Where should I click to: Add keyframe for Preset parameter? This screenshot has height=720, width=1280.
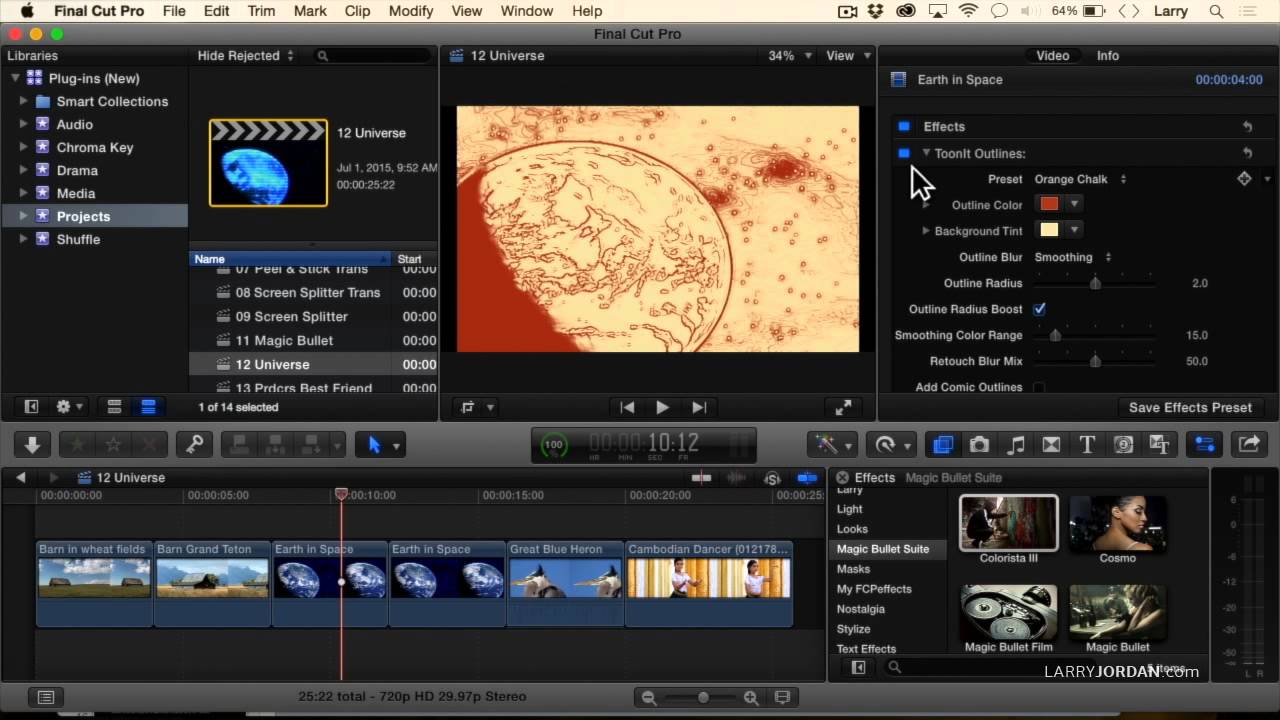[1244, 179]
